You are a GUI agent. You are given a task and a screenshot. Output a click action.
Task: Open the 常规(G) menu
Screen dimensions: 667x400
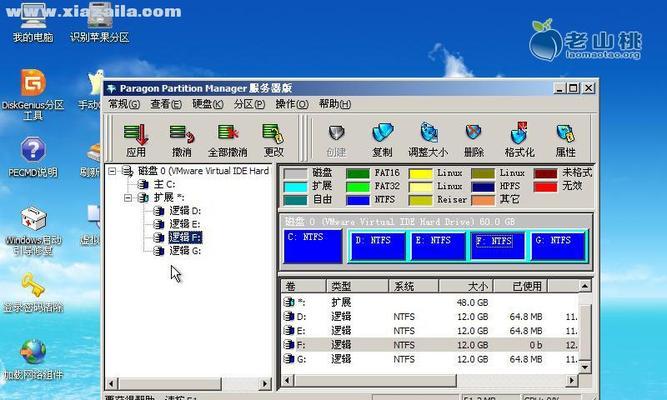coord(124,104)
